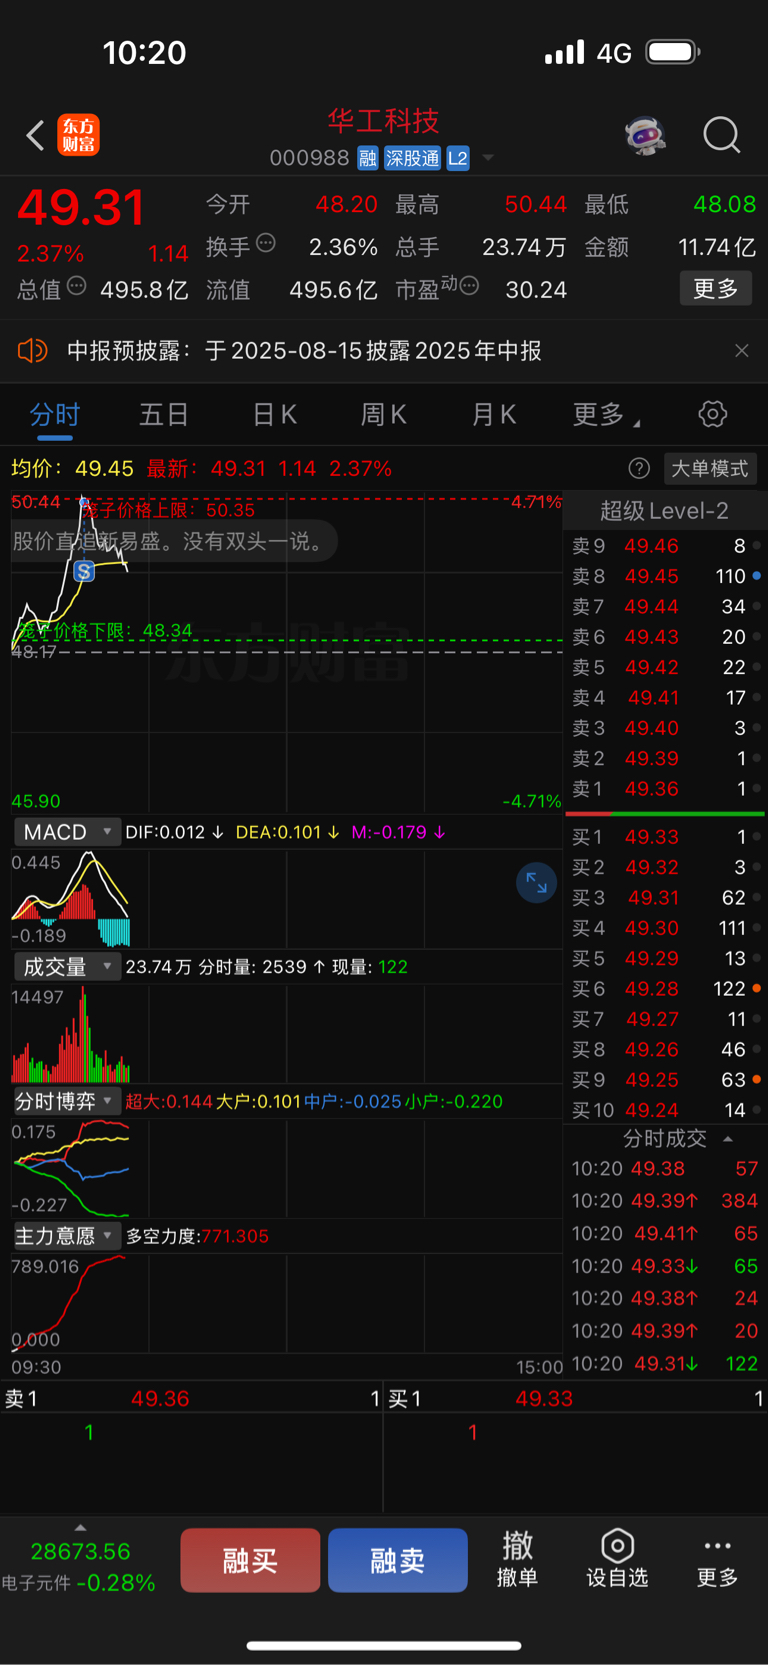Select 买10 price 49.24 row
768x1665 pixels.
(664, 1110)
